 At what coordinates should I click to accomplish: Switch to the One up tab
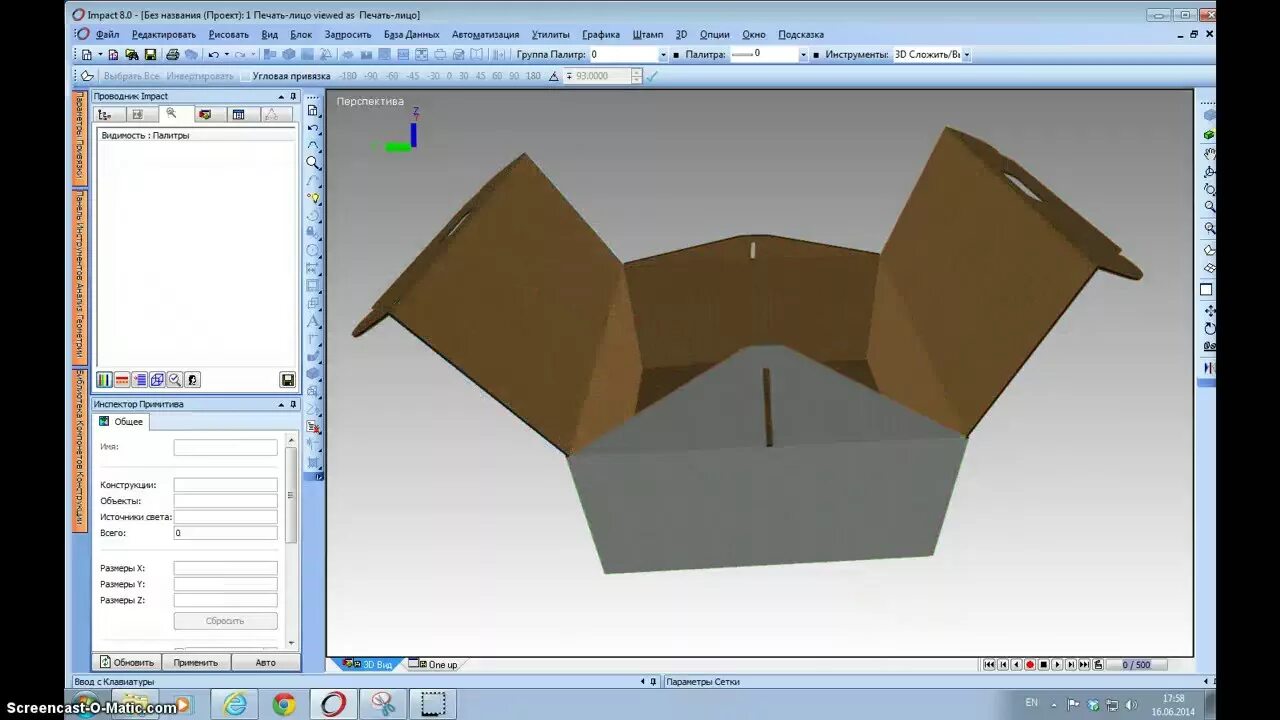click(x=434, y=665)
